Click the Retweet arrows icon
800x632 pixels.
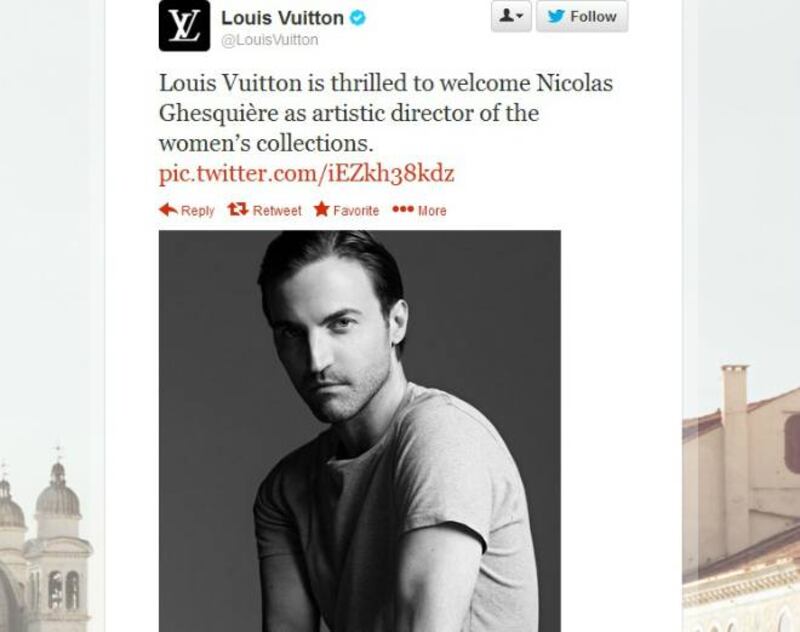tap(238, 209)
